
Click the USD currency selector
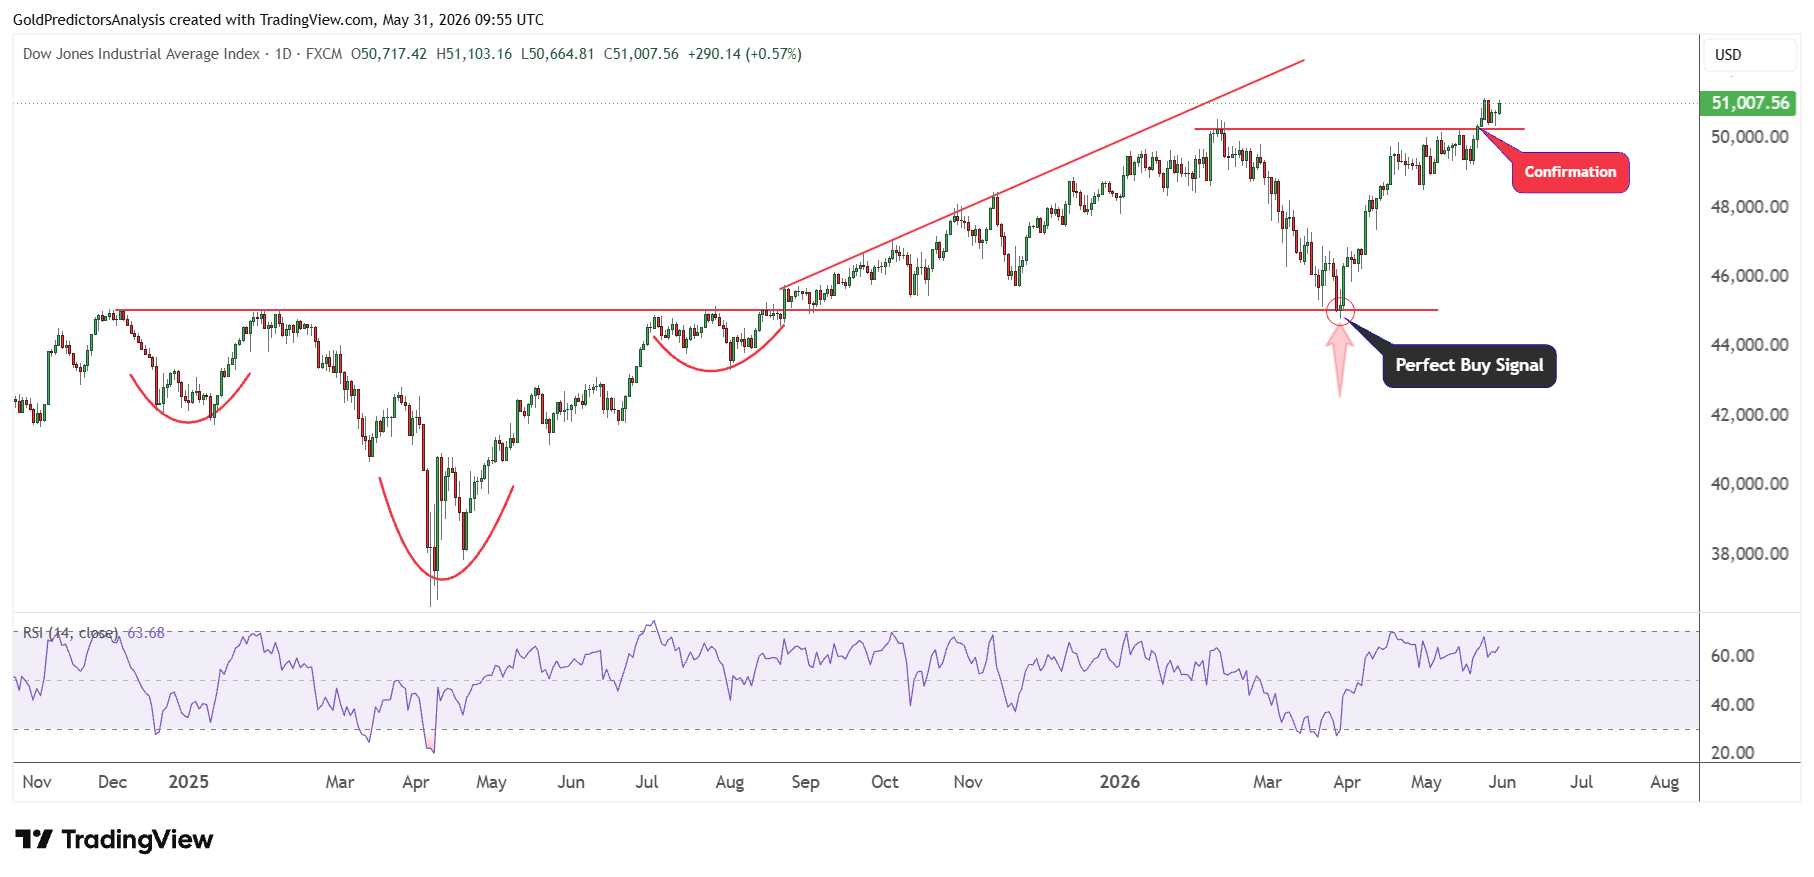point(1748,55)
